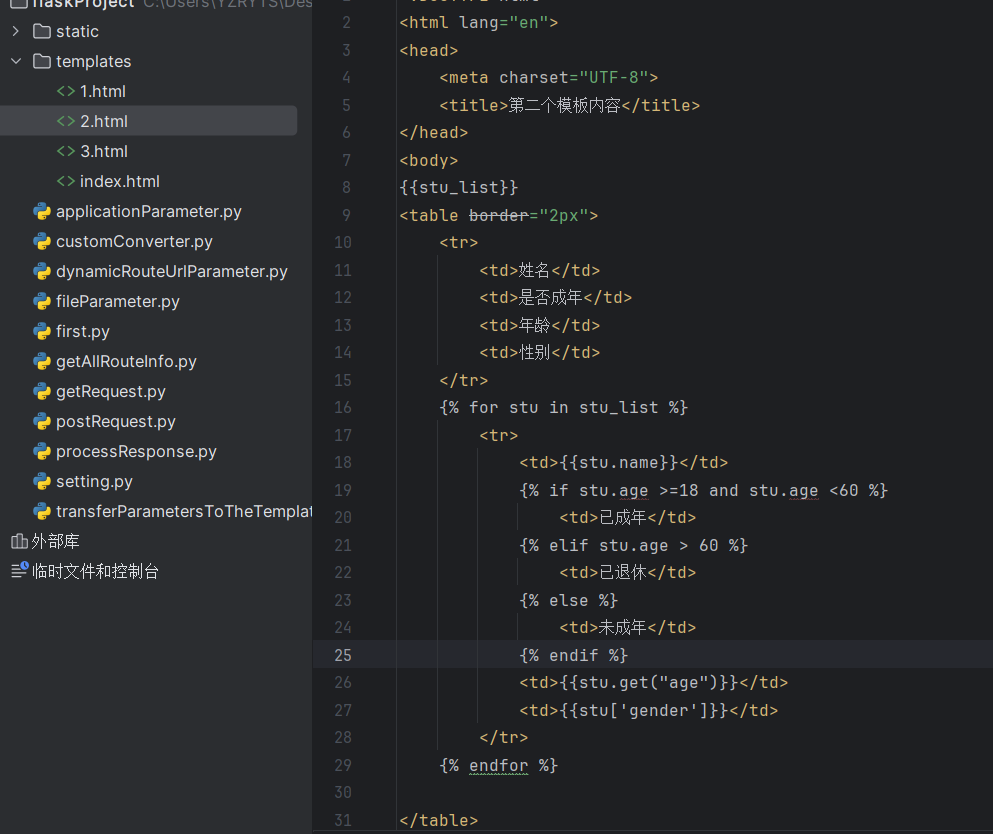Open processResponse.py
The image size is (993, 834).
click(x=136, y=452)
